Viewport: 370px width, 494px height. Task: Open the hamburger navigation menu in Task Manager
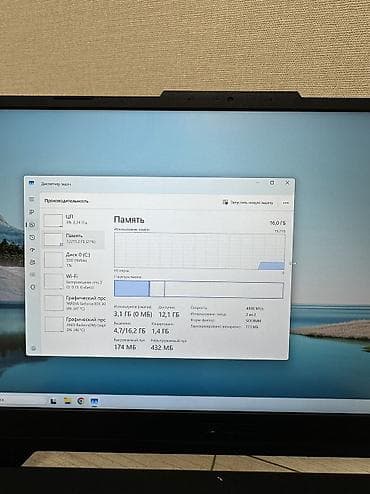32,199
